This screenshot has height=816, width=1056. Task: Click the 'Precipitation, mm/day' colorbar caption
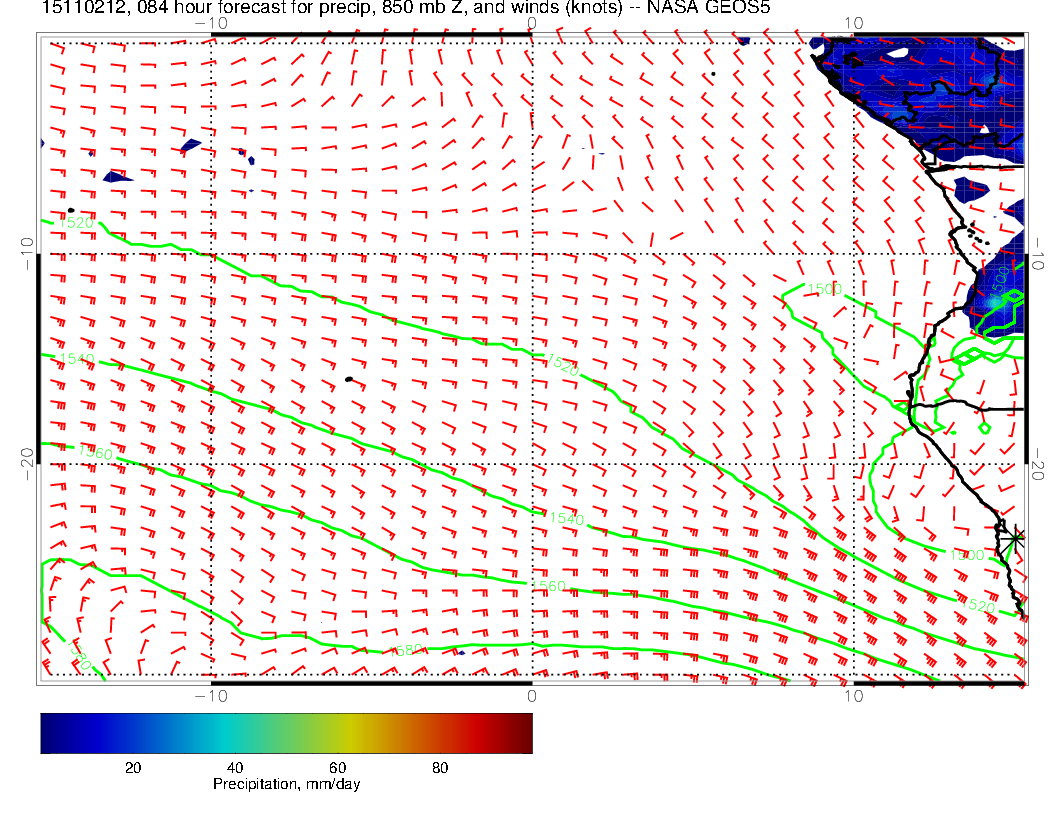click(x=286, y=785)
